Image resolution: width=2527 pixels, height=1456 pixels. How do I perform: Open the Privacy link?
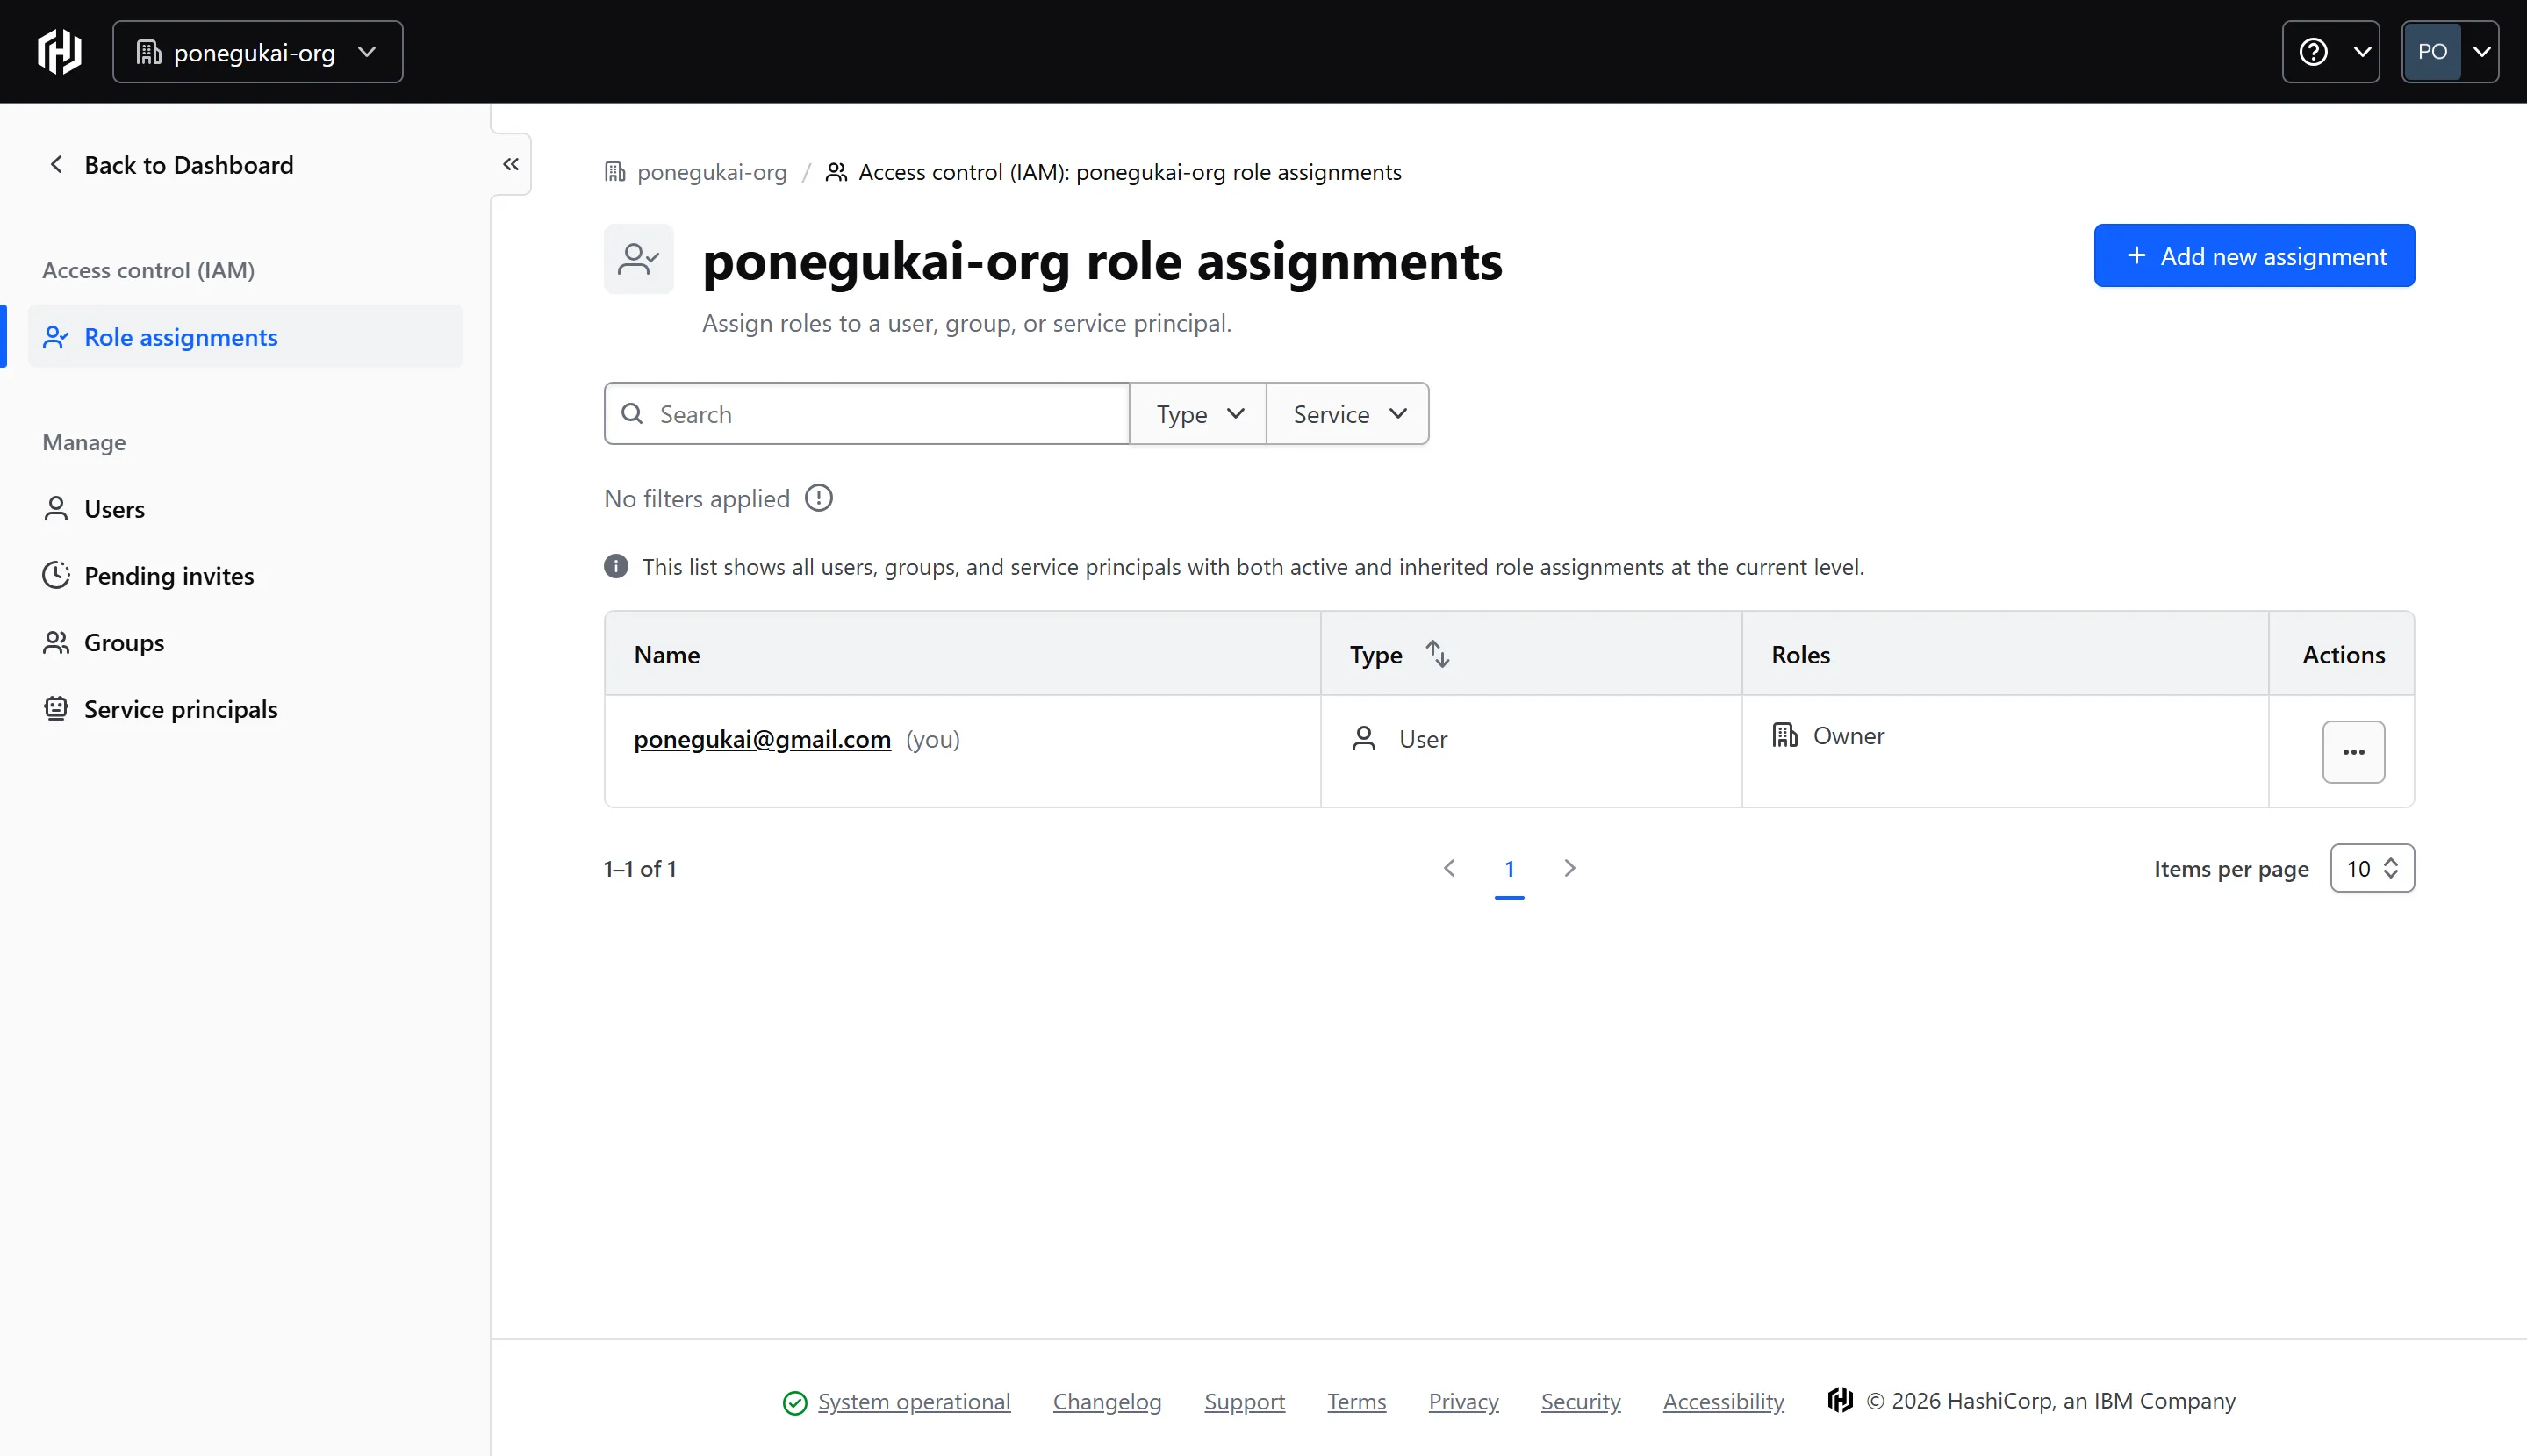click(x=1464, y=1402)
